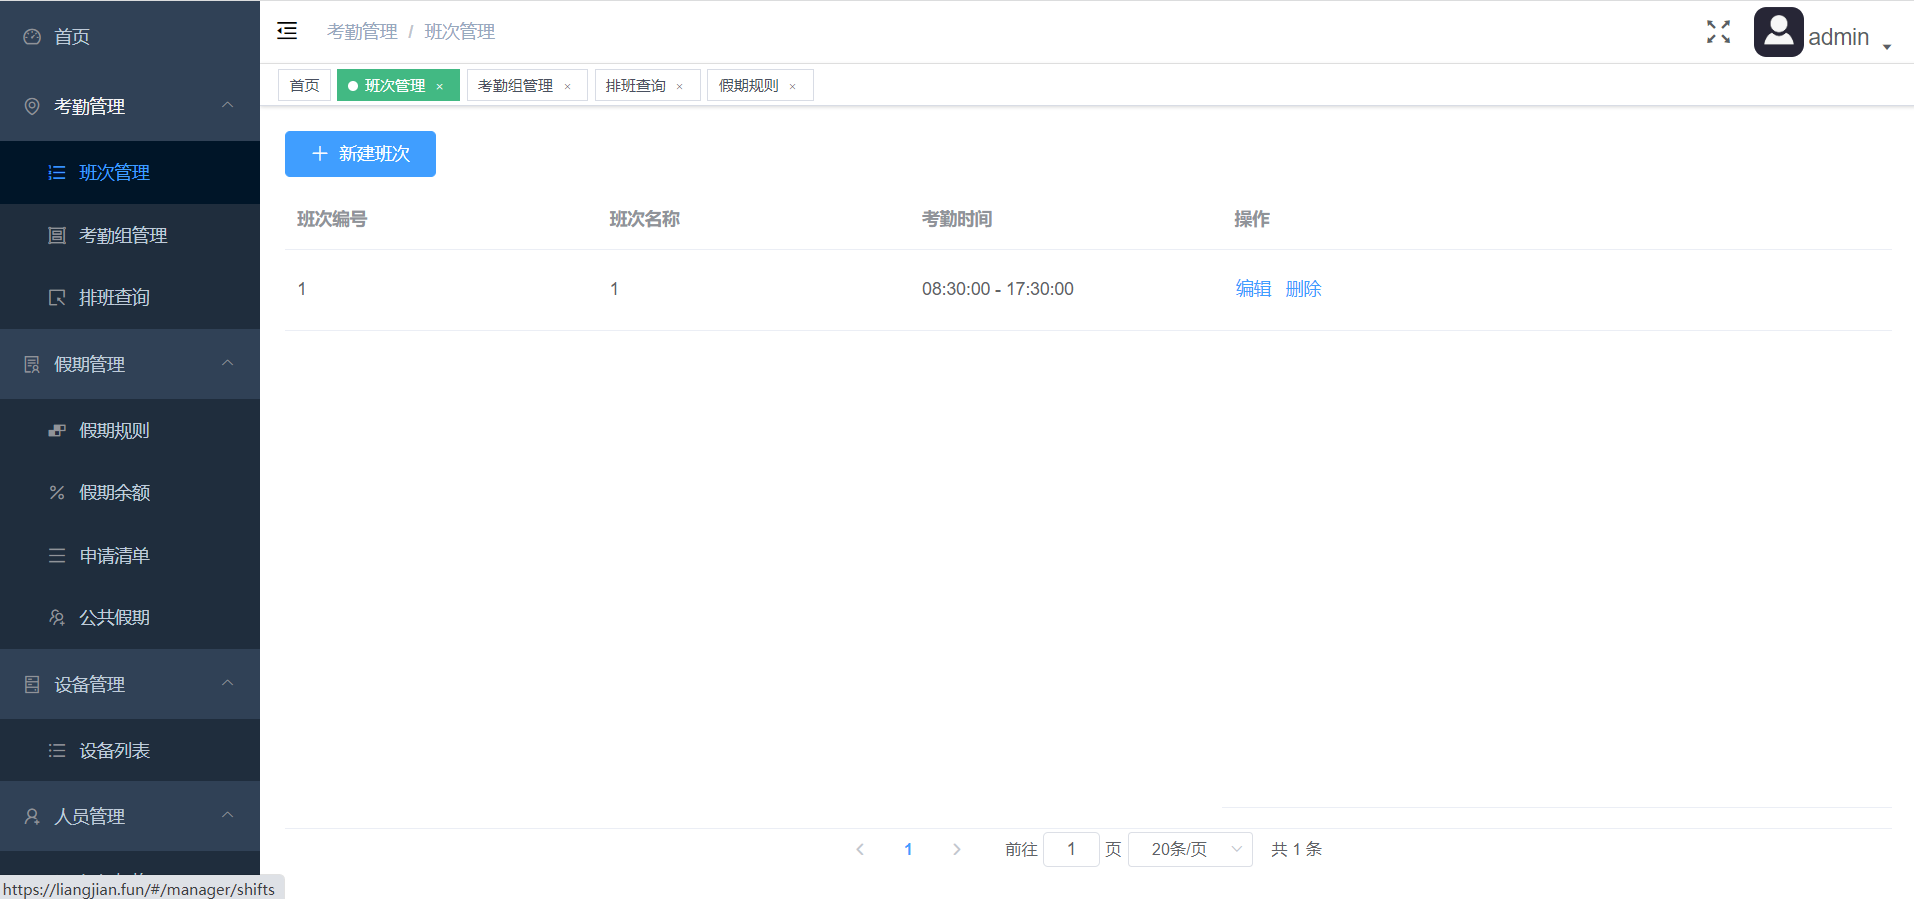Open 设备列表 in the sidebar
The height and width of the screenshot is (899, 1914).
[130, 750]
